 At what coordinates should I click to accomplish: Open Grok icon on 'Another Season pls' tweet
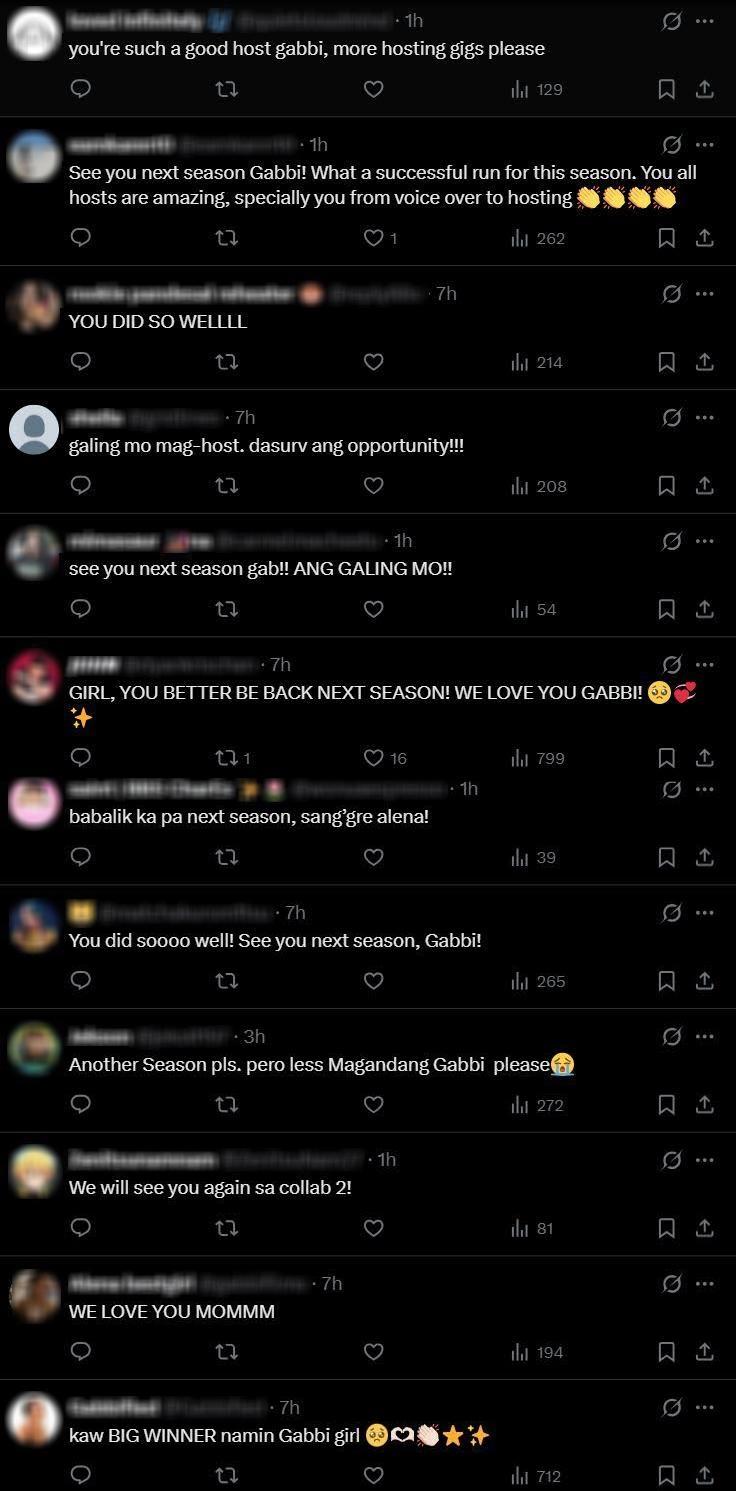[x=672, y=1036]
